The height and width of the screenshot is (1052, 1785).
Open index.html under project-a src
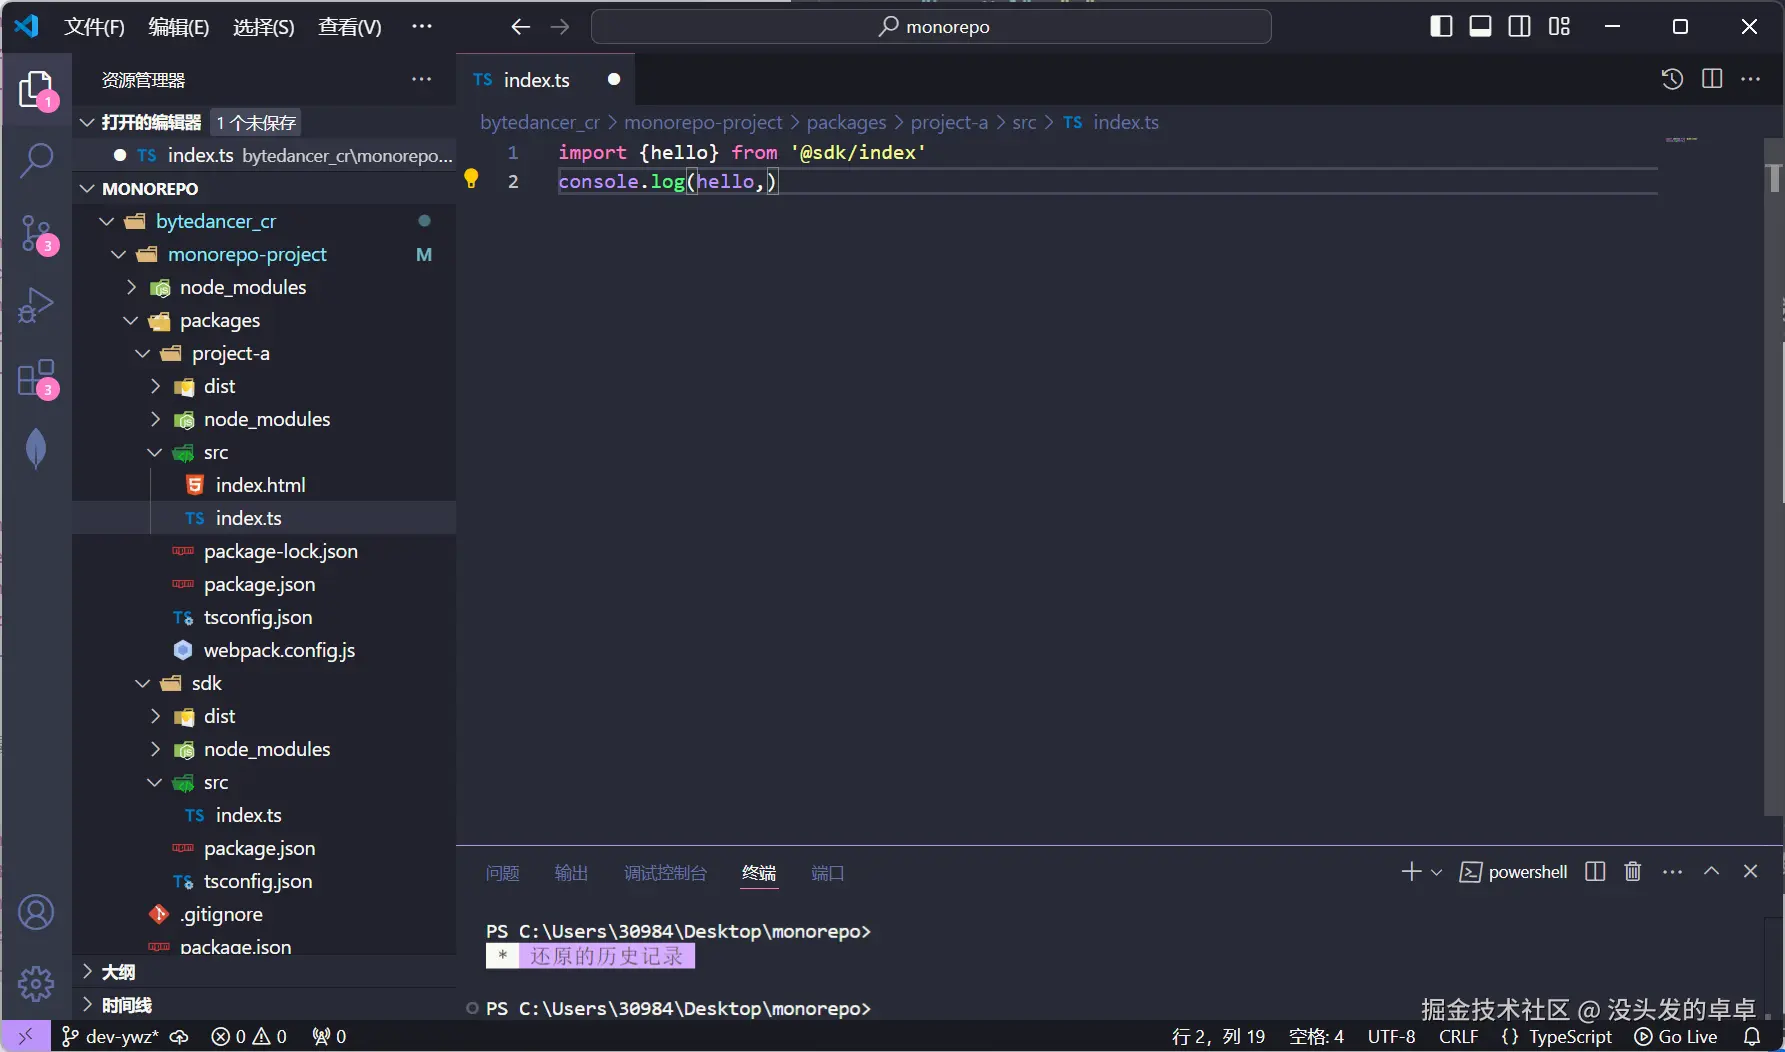point(260,485)
